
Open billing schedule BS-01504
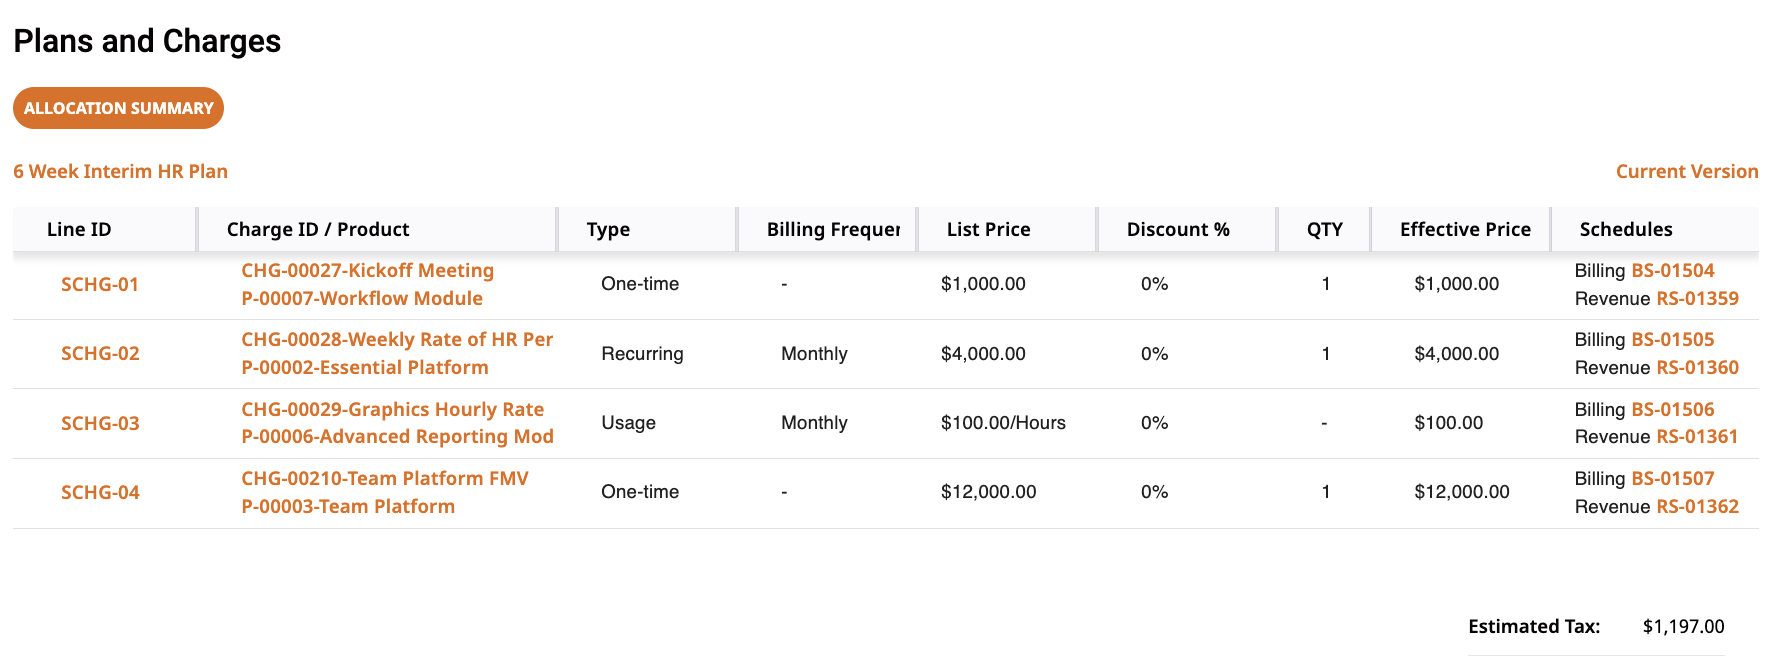pyautogui.click(x=1673, y=270)
